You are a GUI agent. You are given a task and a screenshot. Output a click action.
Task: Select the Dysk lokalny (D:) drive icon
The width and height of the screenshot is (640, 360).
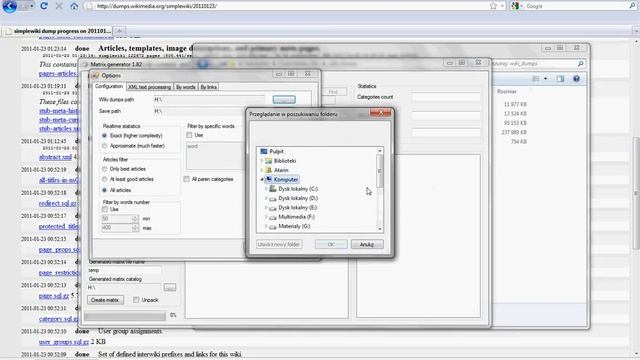(273, 198)
